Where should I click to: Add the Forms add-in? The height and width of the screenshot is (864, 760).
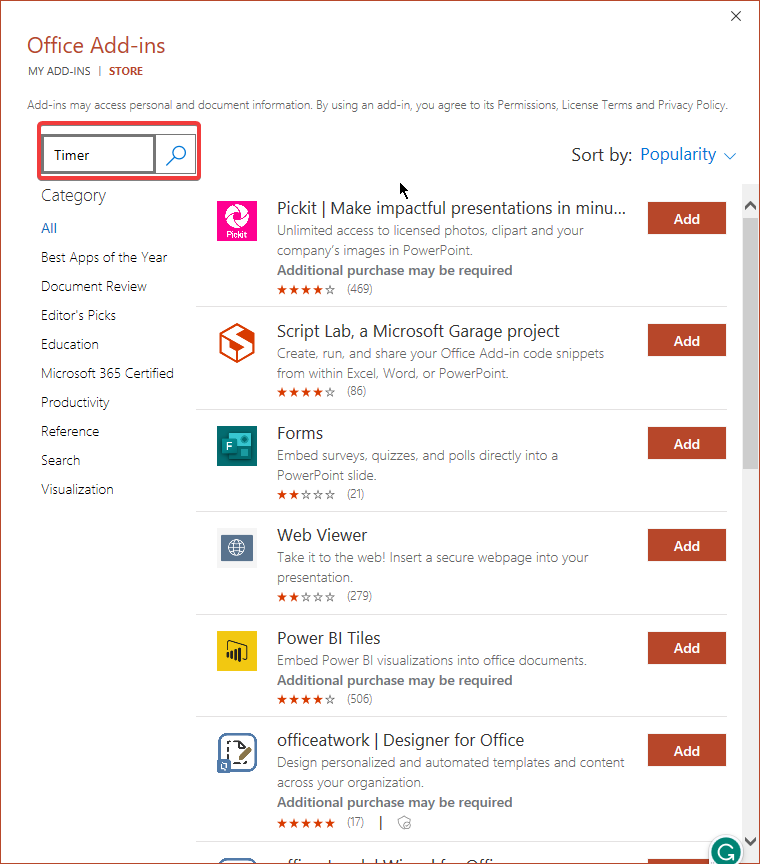687,443
